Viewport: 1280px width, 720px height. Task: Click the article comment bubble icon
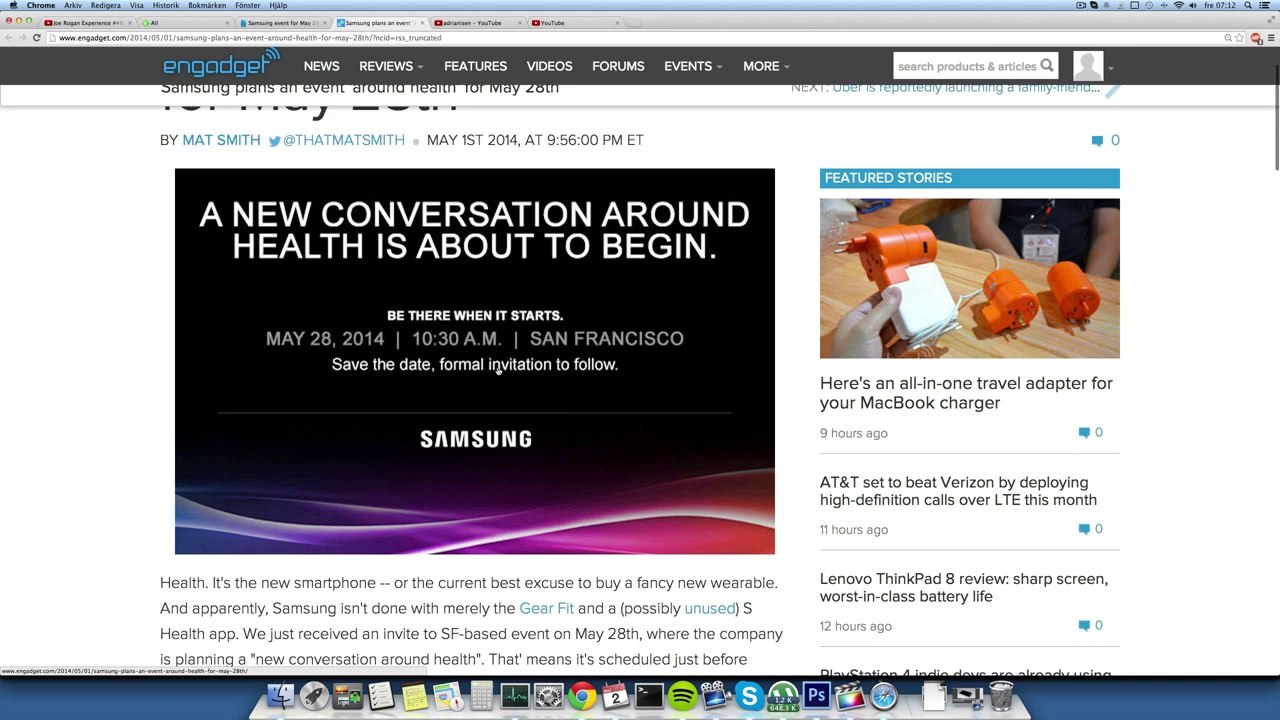pos(1097,141)
